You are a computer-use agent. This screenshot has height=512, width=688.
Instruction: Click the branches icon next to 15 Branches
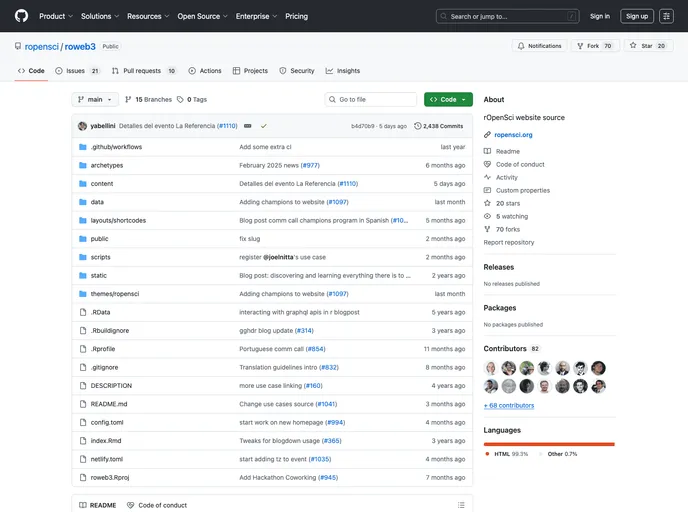pyautogui.click(x=128, y=100)
